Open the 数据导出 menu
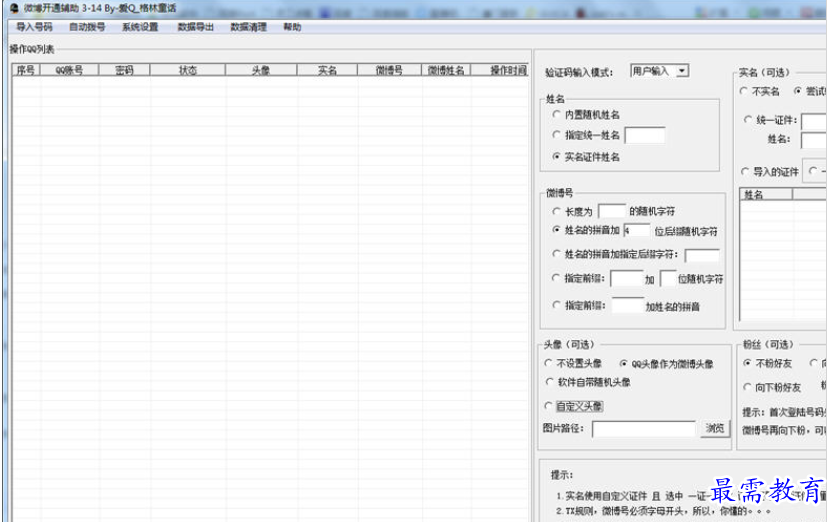 pyautogui.click(x=195, y=27)
